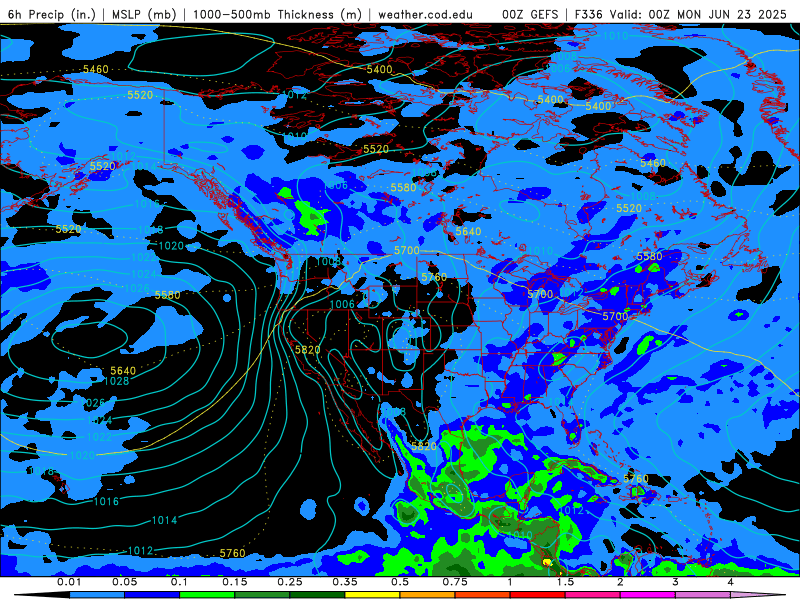Click the 'MSLP (mb)' header label
The width and height of the screenshot is (800, 600).
click(144, 14)
